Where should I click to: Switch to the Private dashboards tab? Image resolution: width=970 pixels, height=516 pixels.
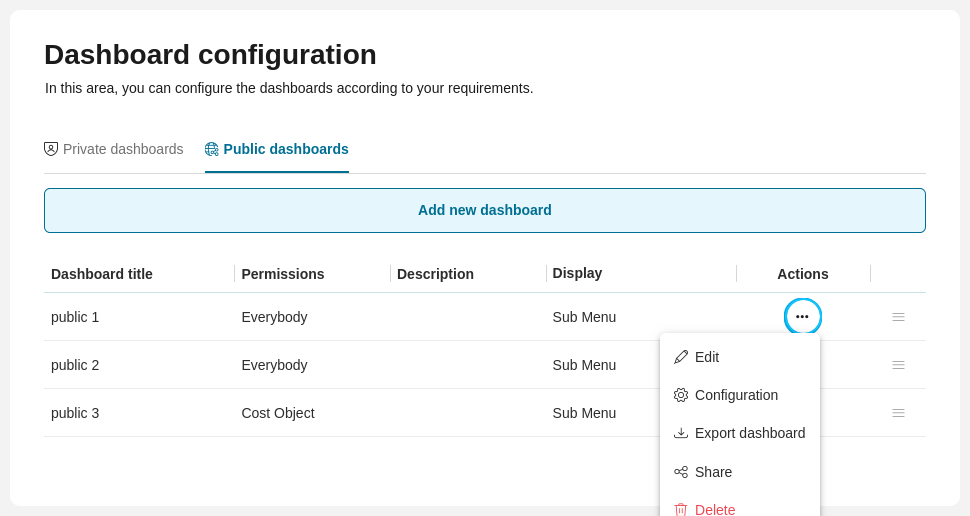(x=114, y=149)
